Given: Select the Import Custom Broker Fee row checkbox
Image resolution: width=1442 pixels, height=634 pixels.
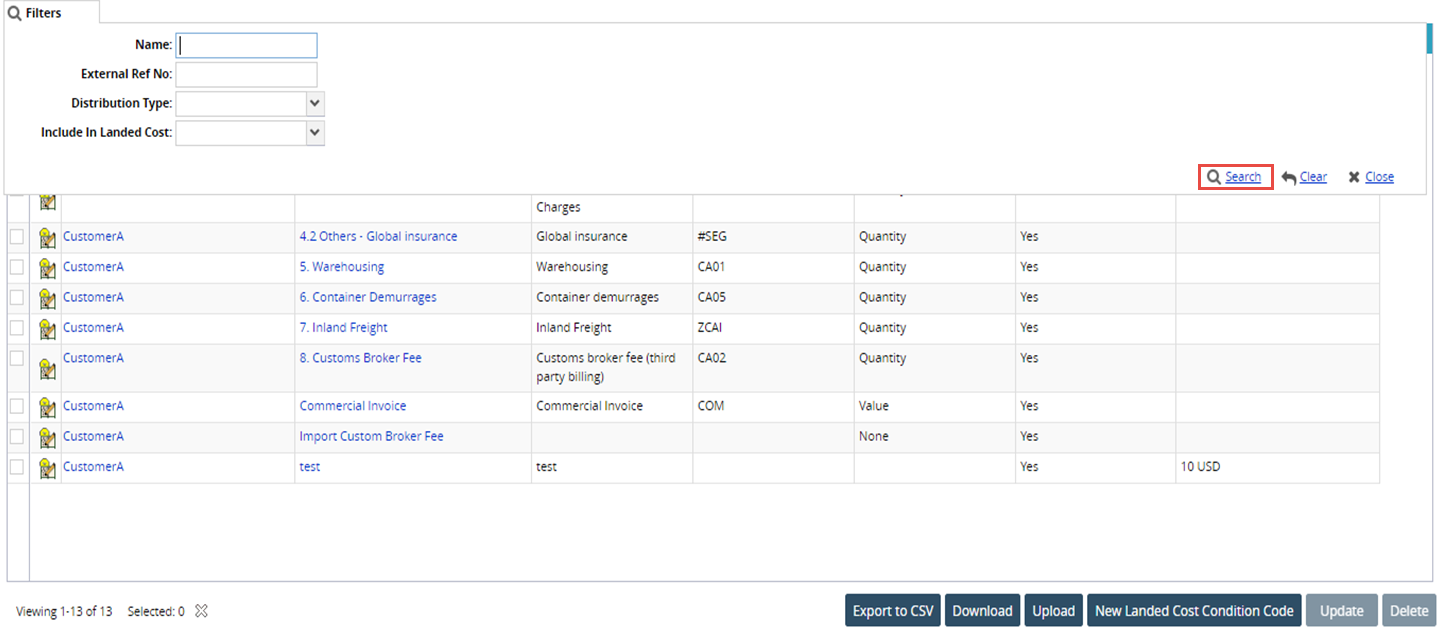Looking at the screenshot, I should point(17,436).
